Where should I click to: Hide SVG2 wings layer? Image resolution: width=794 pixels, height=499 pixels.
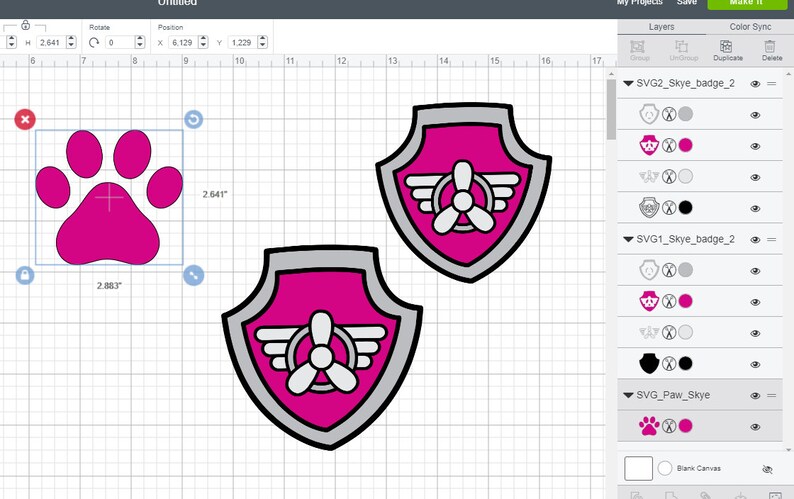pyautogui.click(x=755, y=177)
